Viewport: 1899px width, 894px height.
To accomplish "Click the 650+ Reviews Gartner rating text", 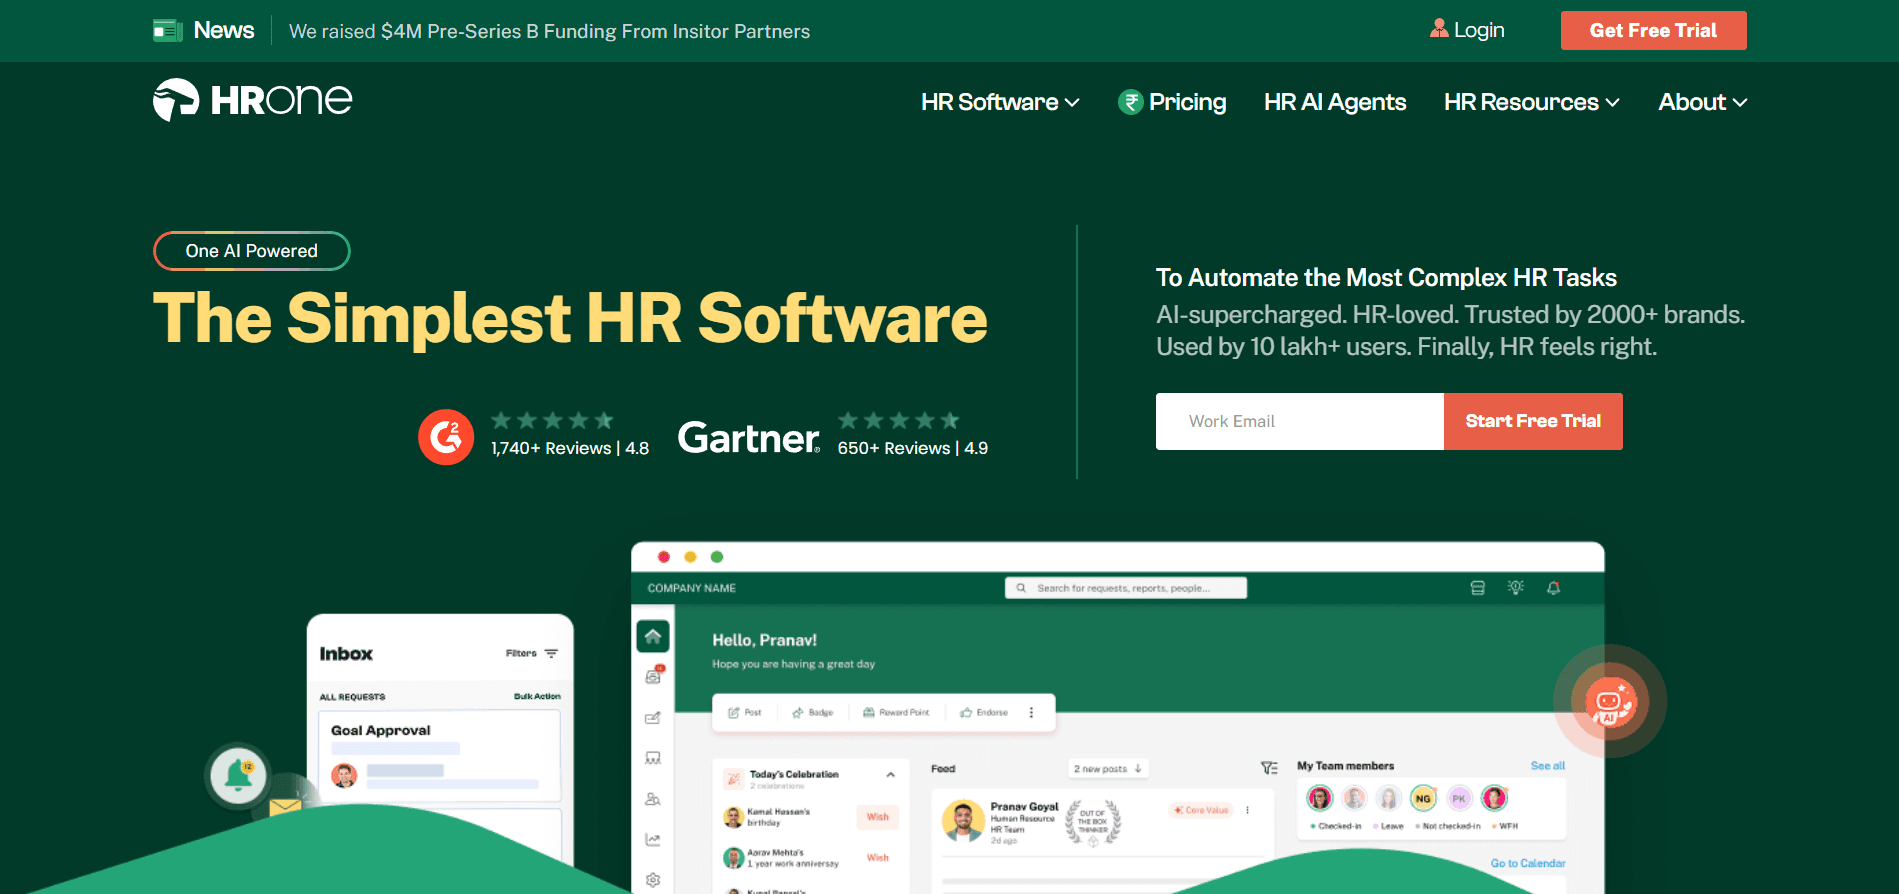I will (x=912, y=448).
